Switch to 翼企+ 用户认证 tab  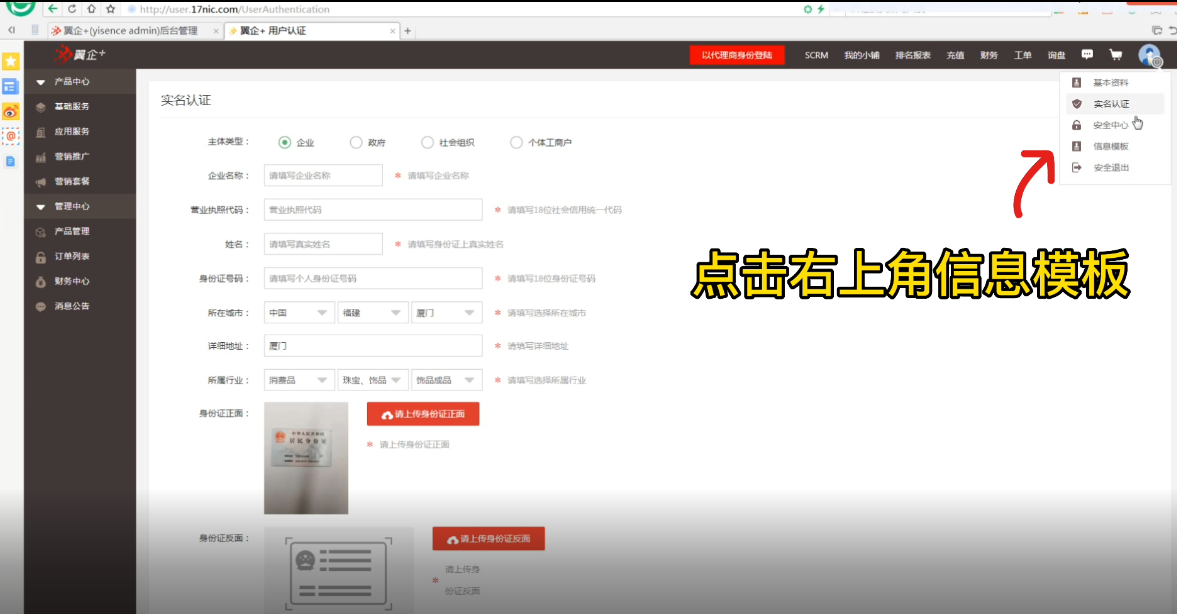[x=312, y=31]
